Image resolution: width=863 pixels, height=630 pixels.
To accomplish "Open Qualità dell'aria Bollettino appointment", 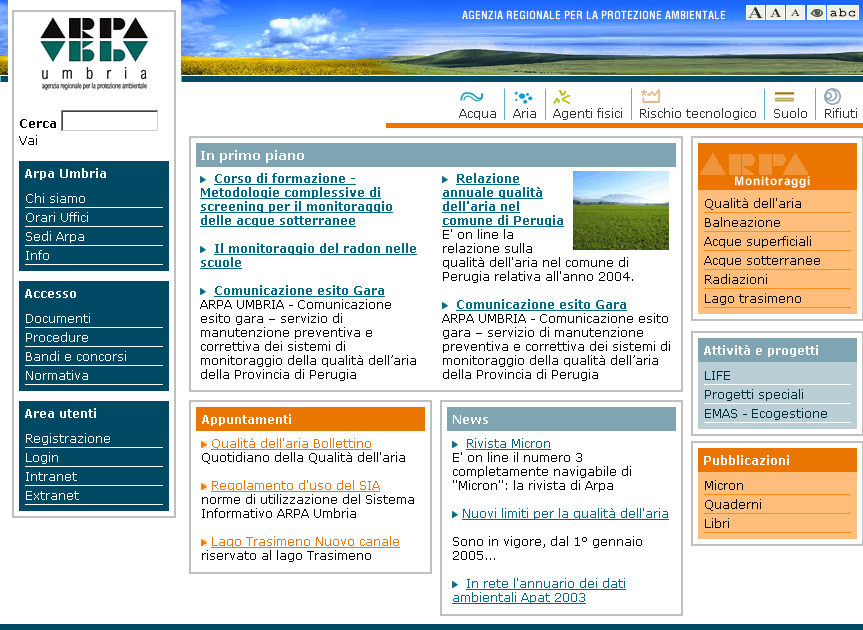I will click(x=291, y=443).
